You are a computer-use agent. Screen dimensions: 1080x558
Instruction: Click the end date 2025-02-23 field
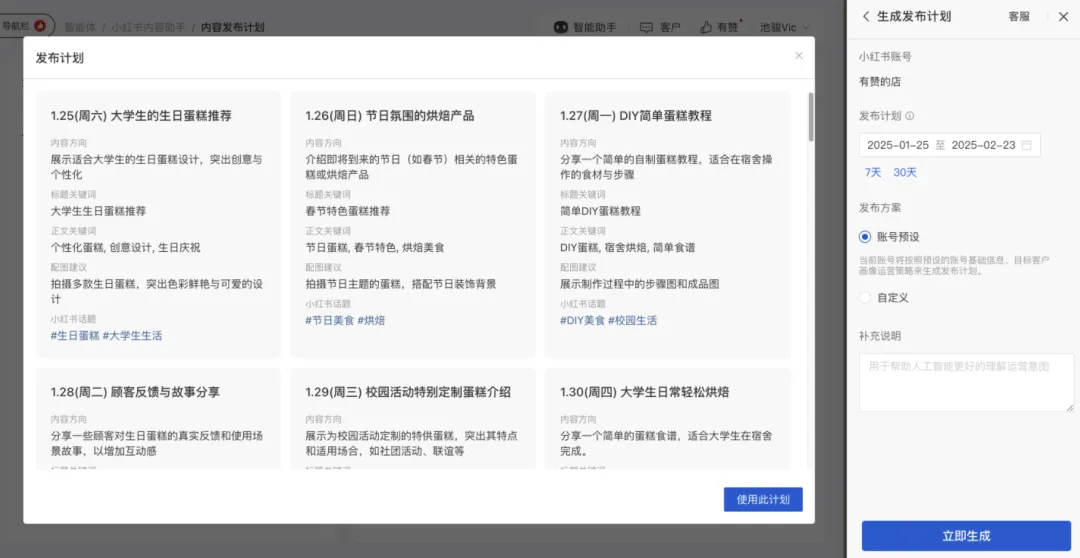pyautogui.click(x=981, y=145)
